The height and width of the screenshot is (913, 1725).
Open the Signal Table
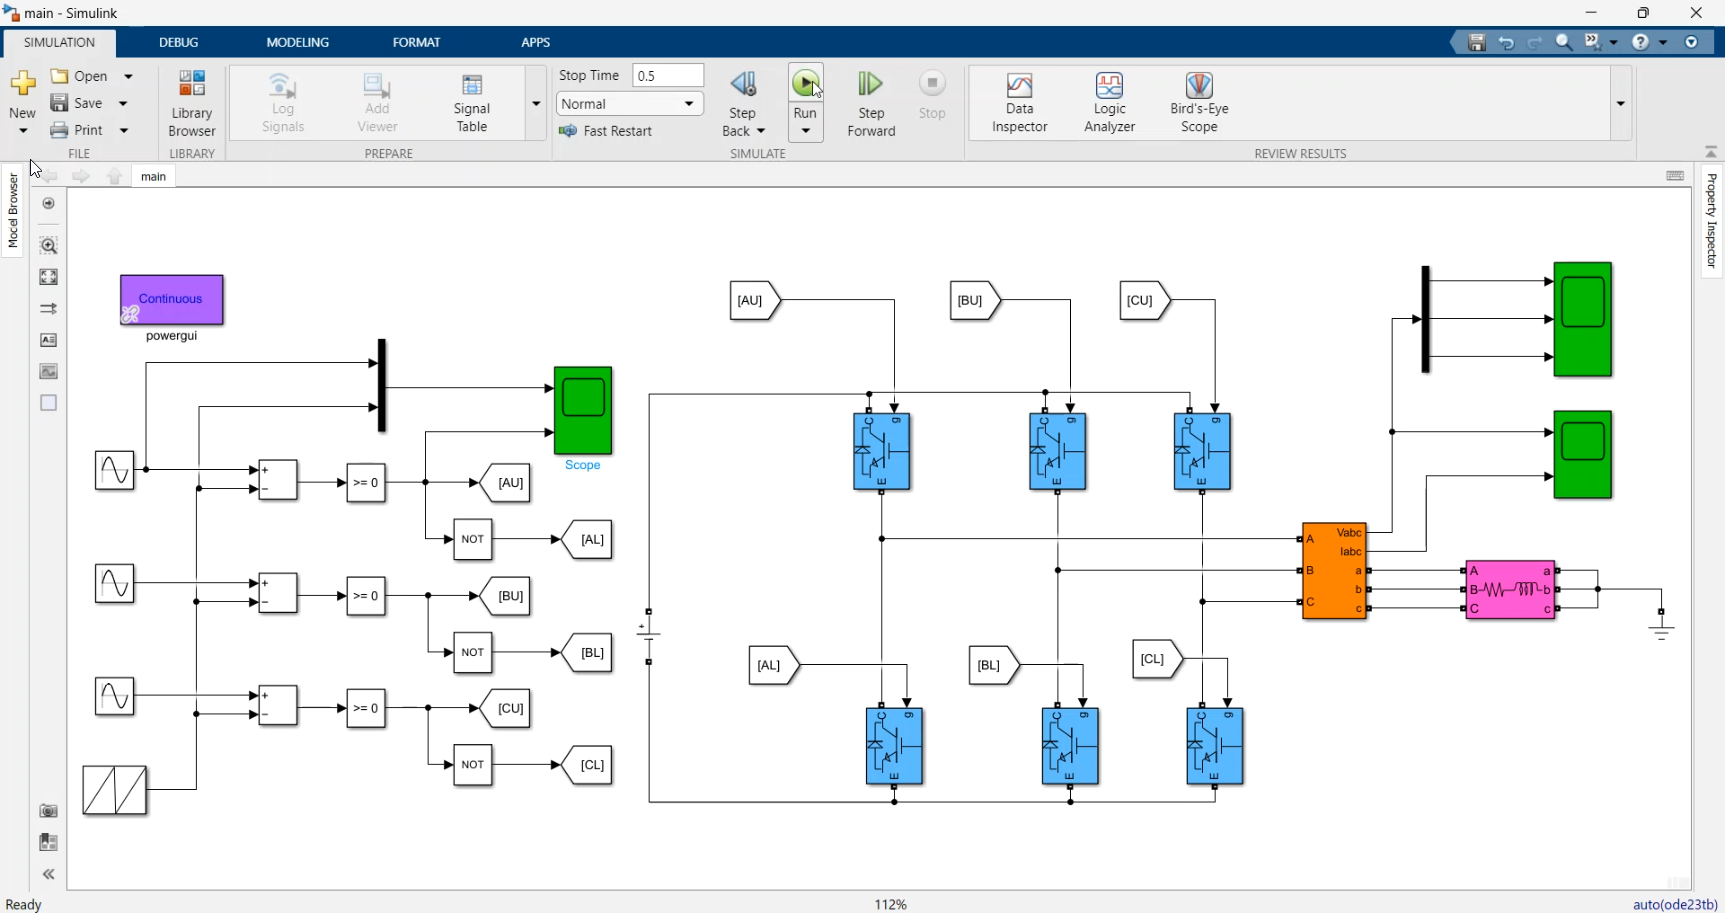tap(472, 103)
